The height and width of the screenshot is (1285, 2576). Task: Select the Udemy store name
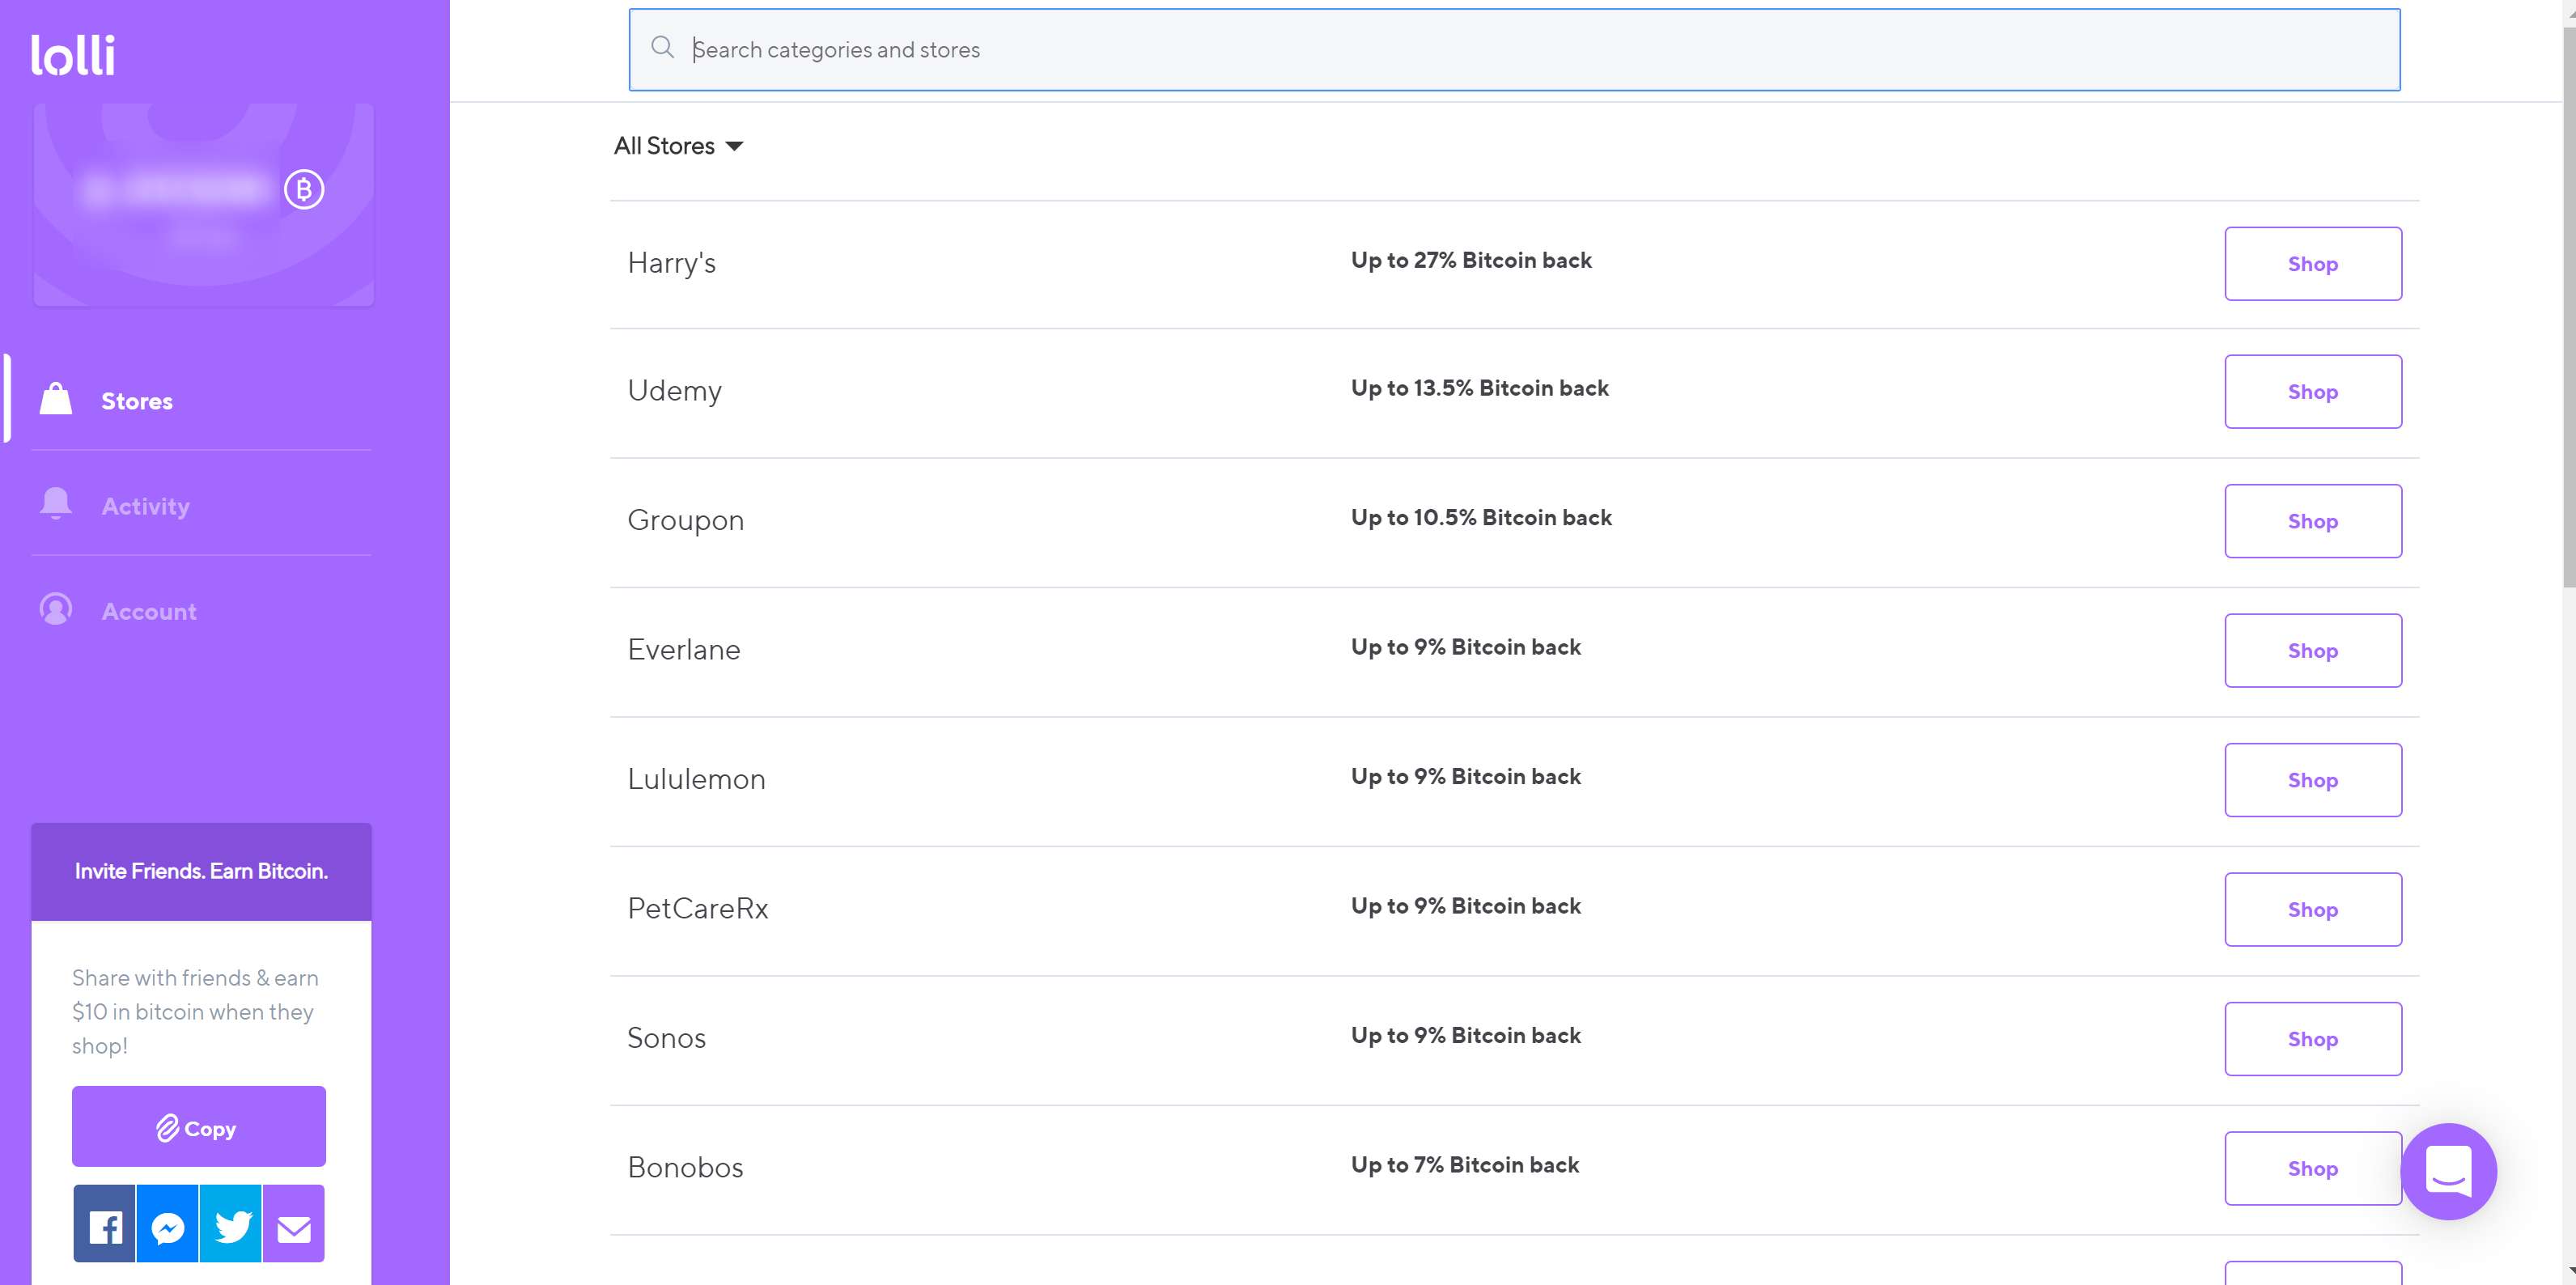pyautogui.click(x=675, y=391)
